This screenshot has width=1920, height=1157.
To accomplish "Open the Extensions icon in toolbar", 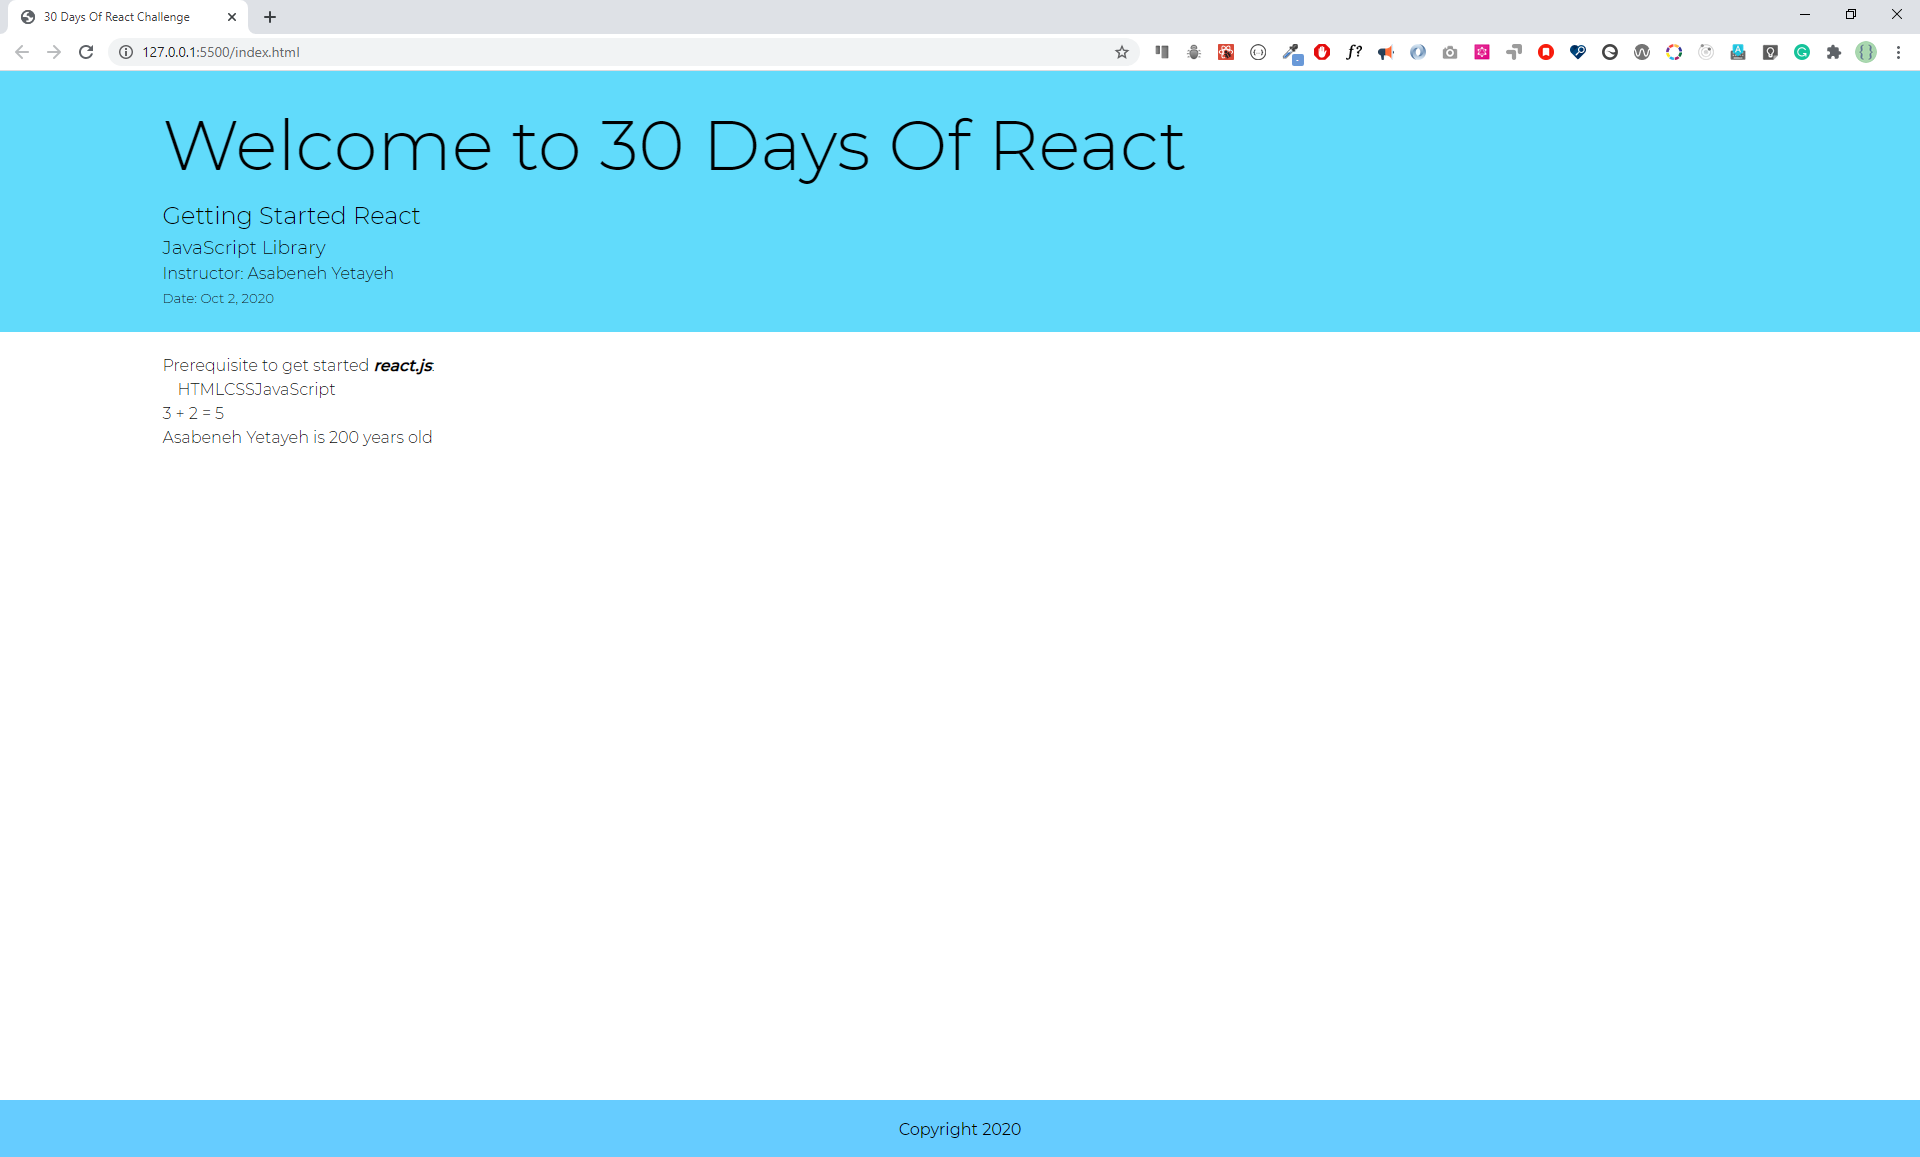I will (1834, 52).
